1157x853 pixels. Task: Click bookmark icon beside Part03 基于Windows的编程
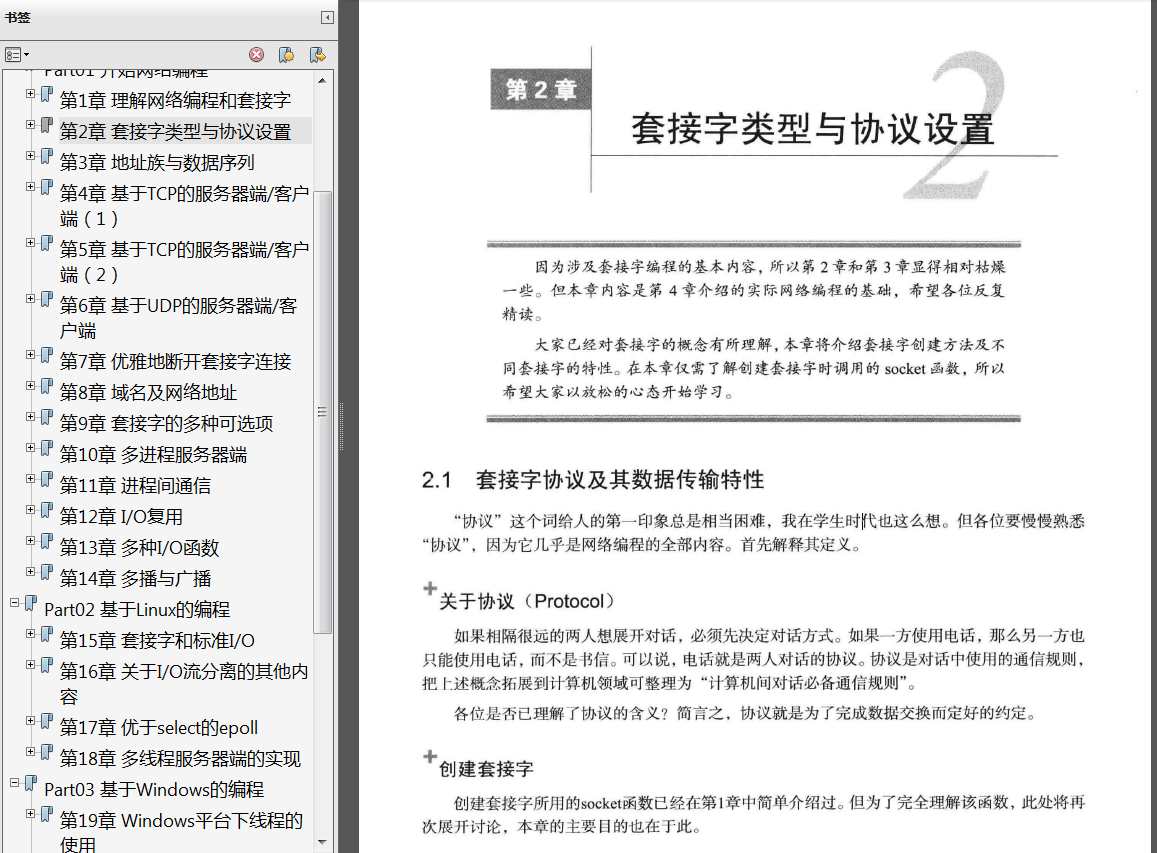tap(31, 784)
